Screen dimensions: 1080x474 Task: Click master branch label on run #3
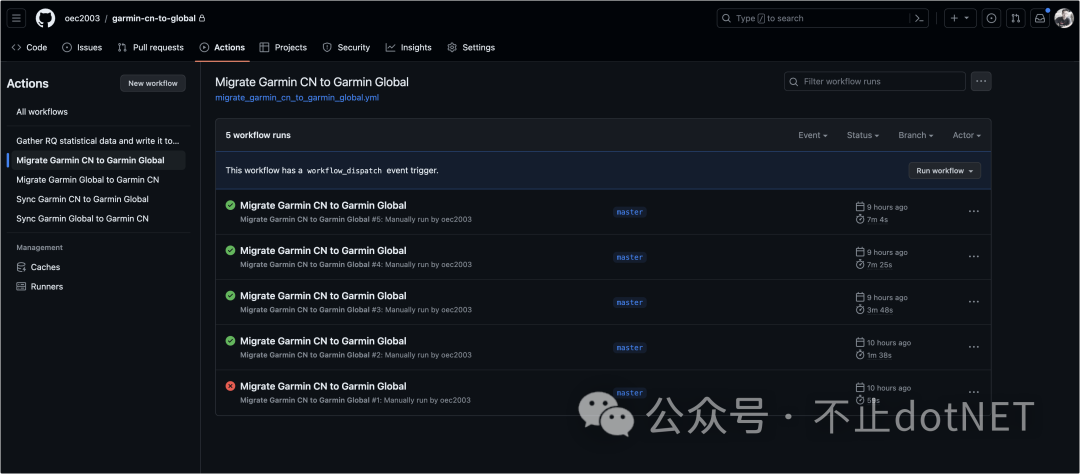click(630, 302)
